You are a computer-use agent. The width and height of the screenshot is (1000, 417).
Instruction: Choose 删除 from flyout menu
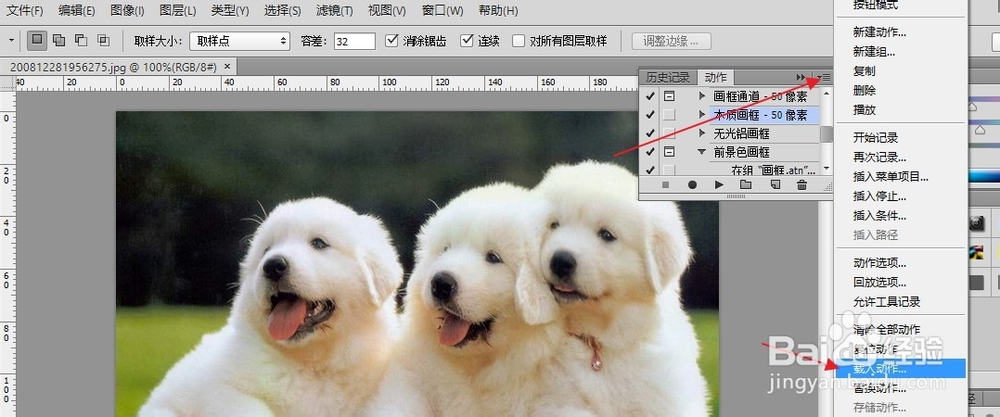point(864,91)
